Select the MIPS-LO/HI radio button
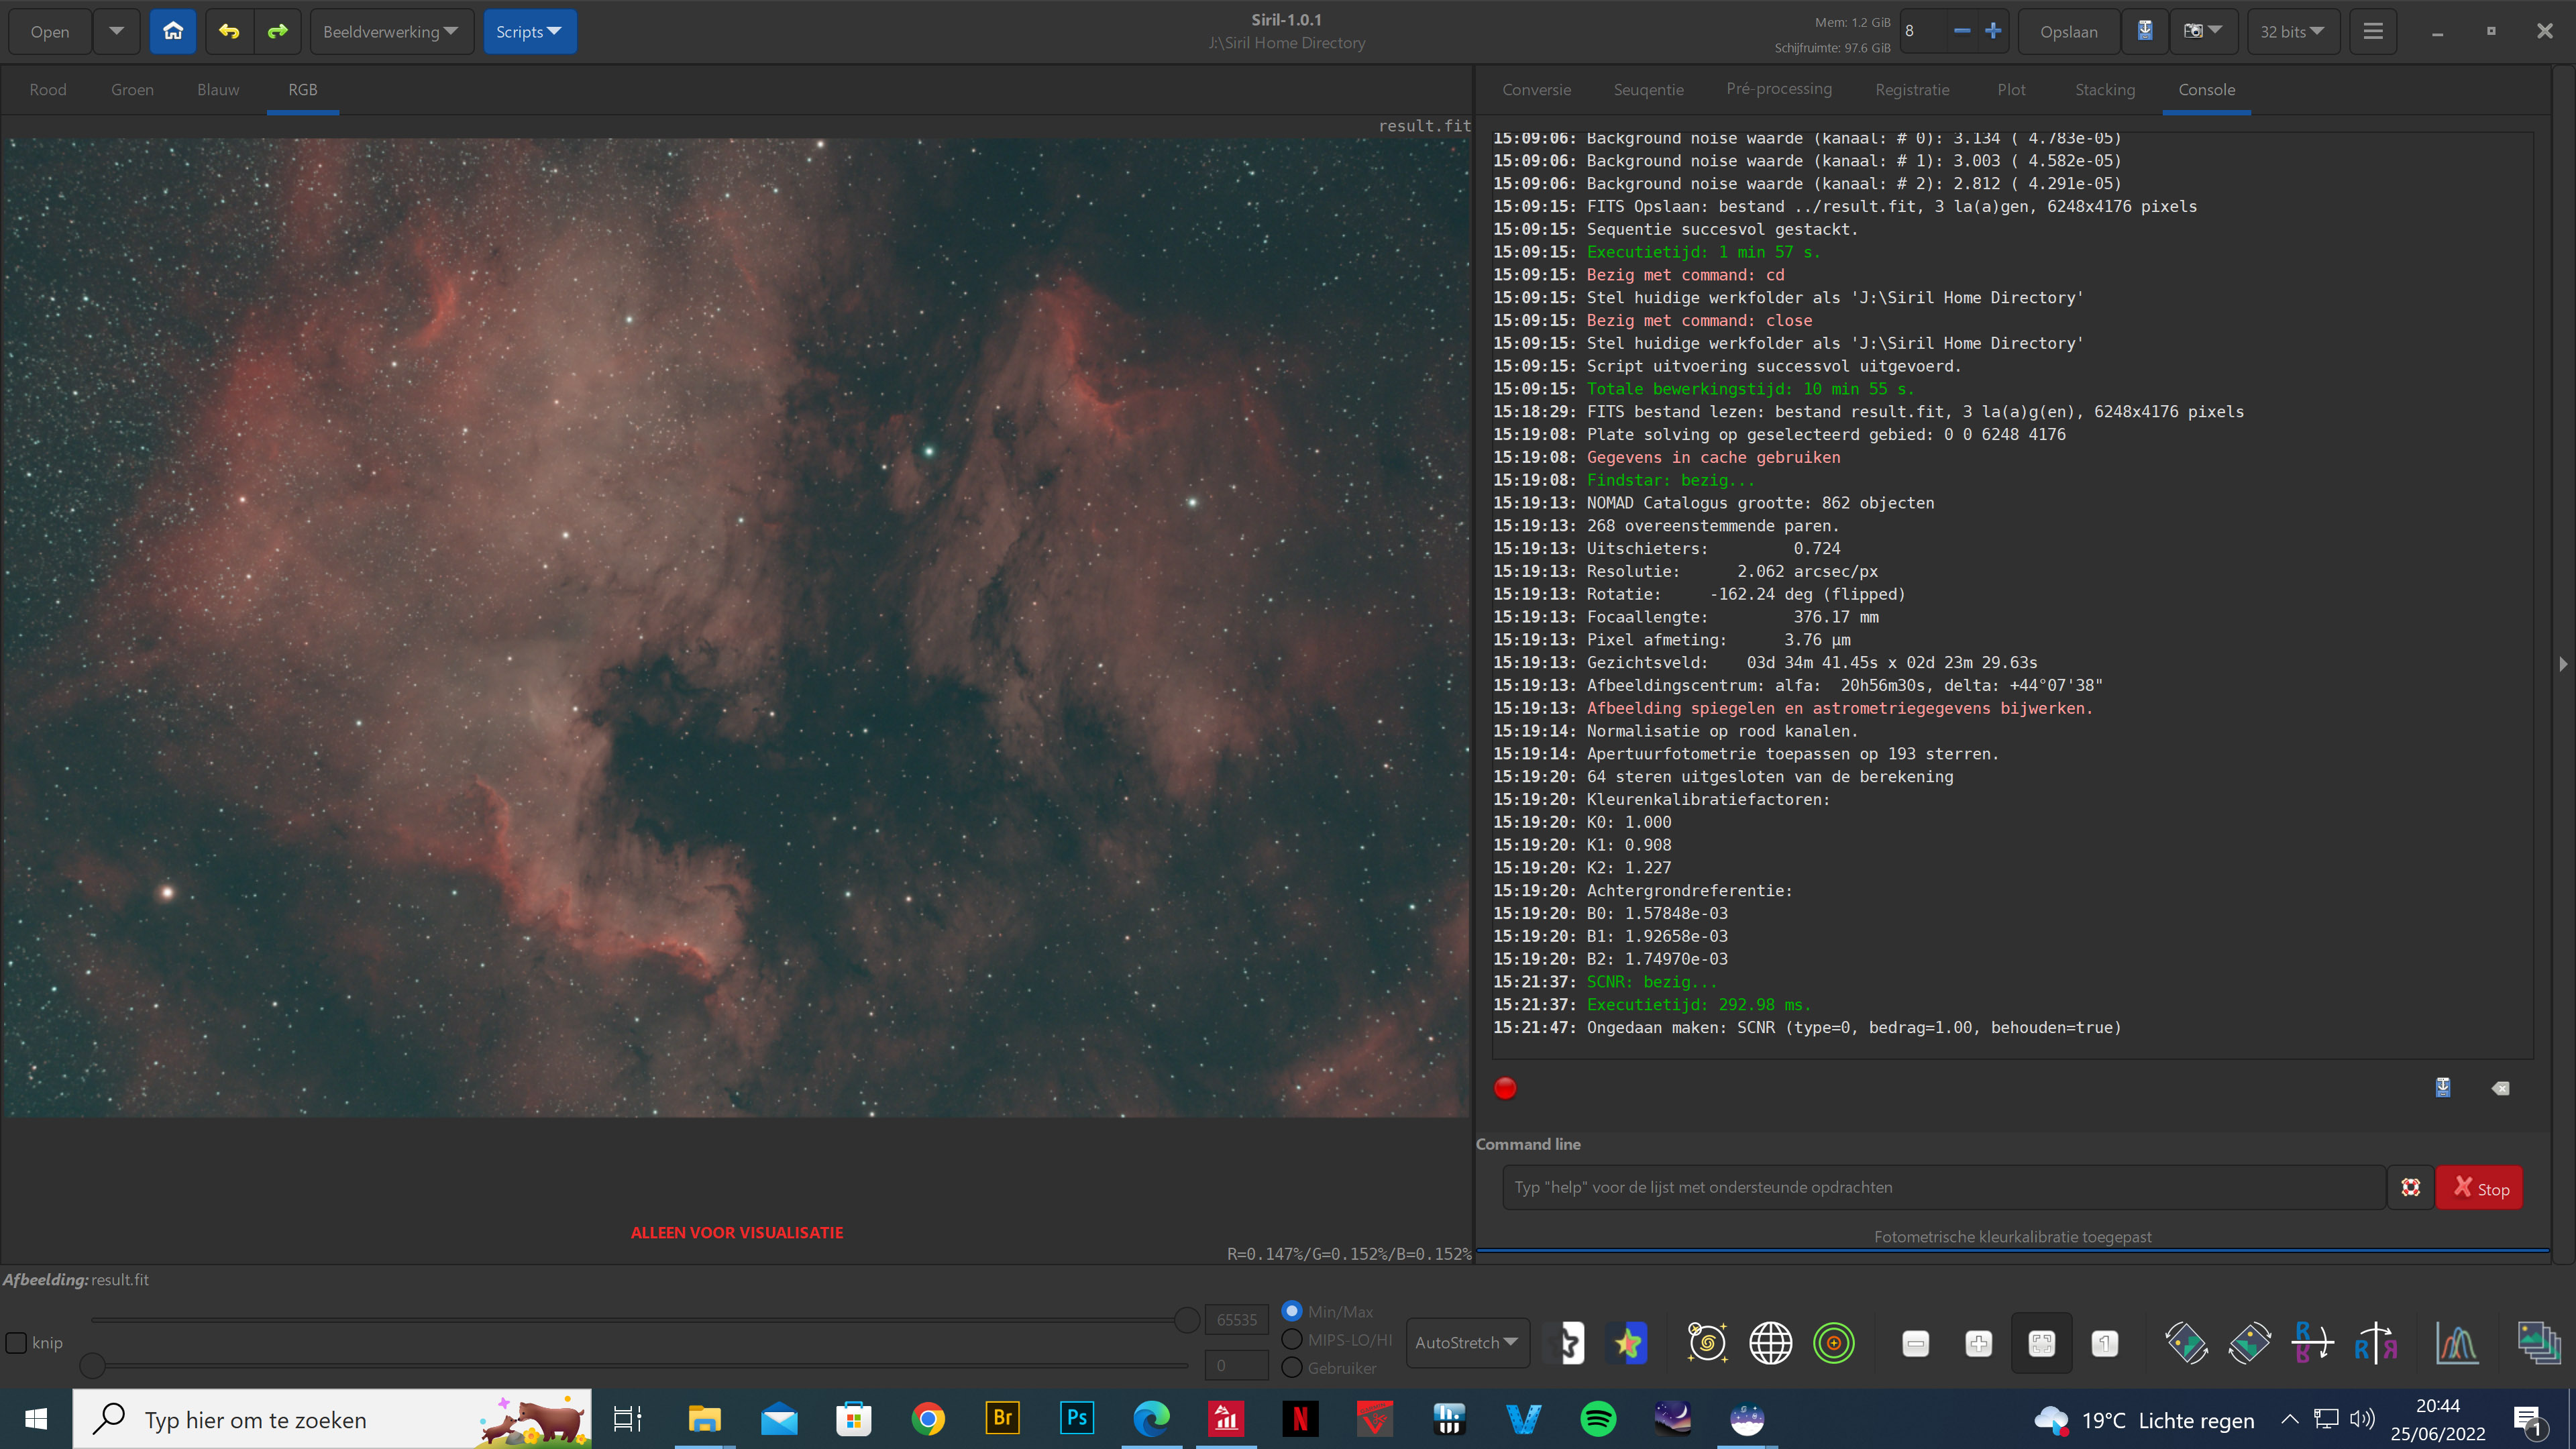2576x1449 pixels. 1292,1339
